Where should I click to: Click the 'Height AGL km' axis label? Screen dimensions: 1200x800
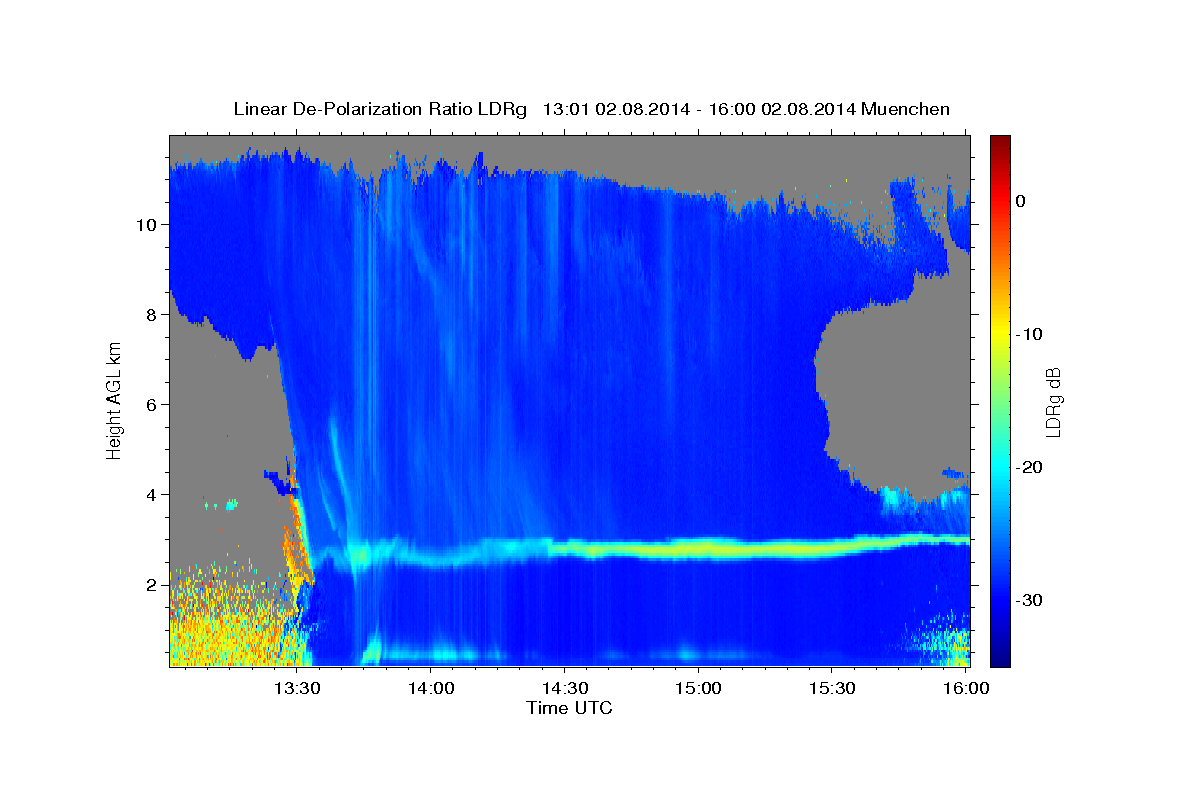click(x=115, y=401)
